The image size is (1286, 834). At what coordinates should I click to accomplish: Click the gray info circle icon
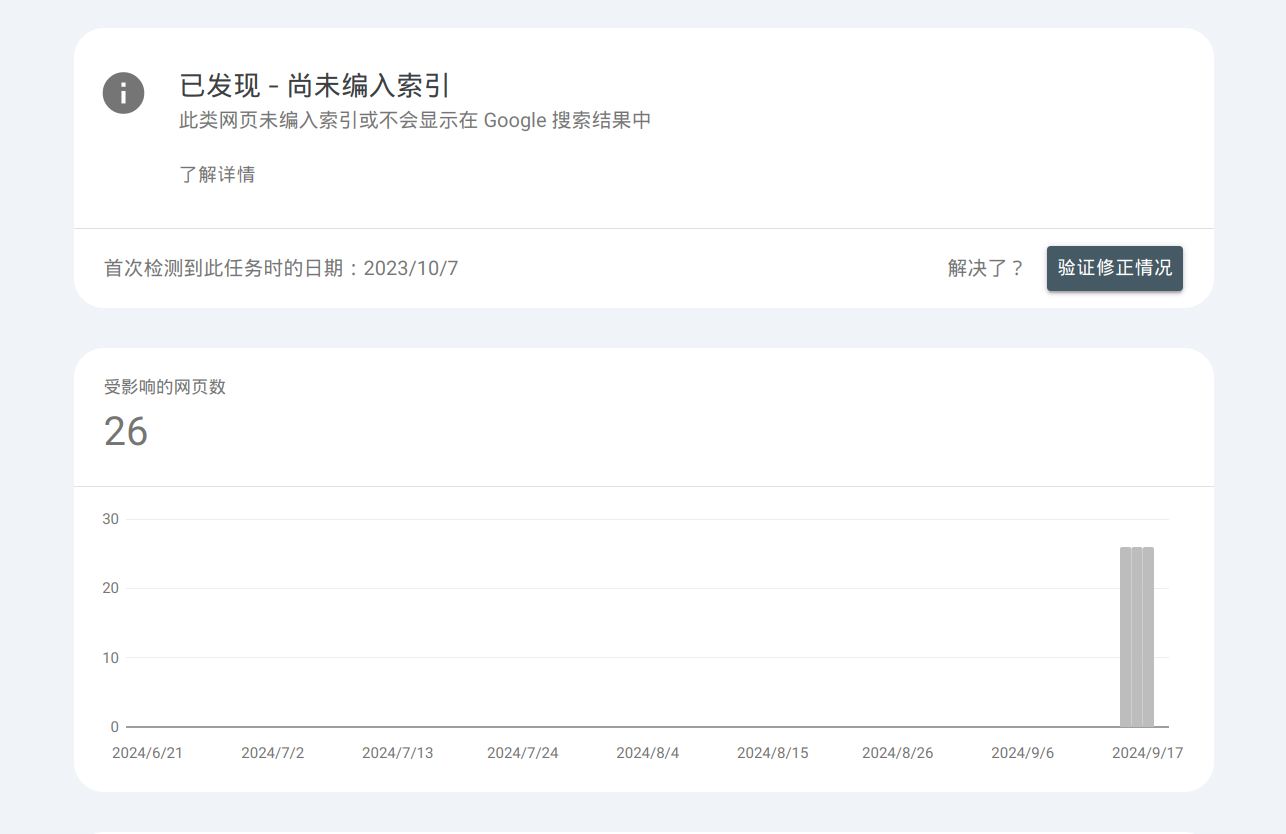[x=123, y=94]
